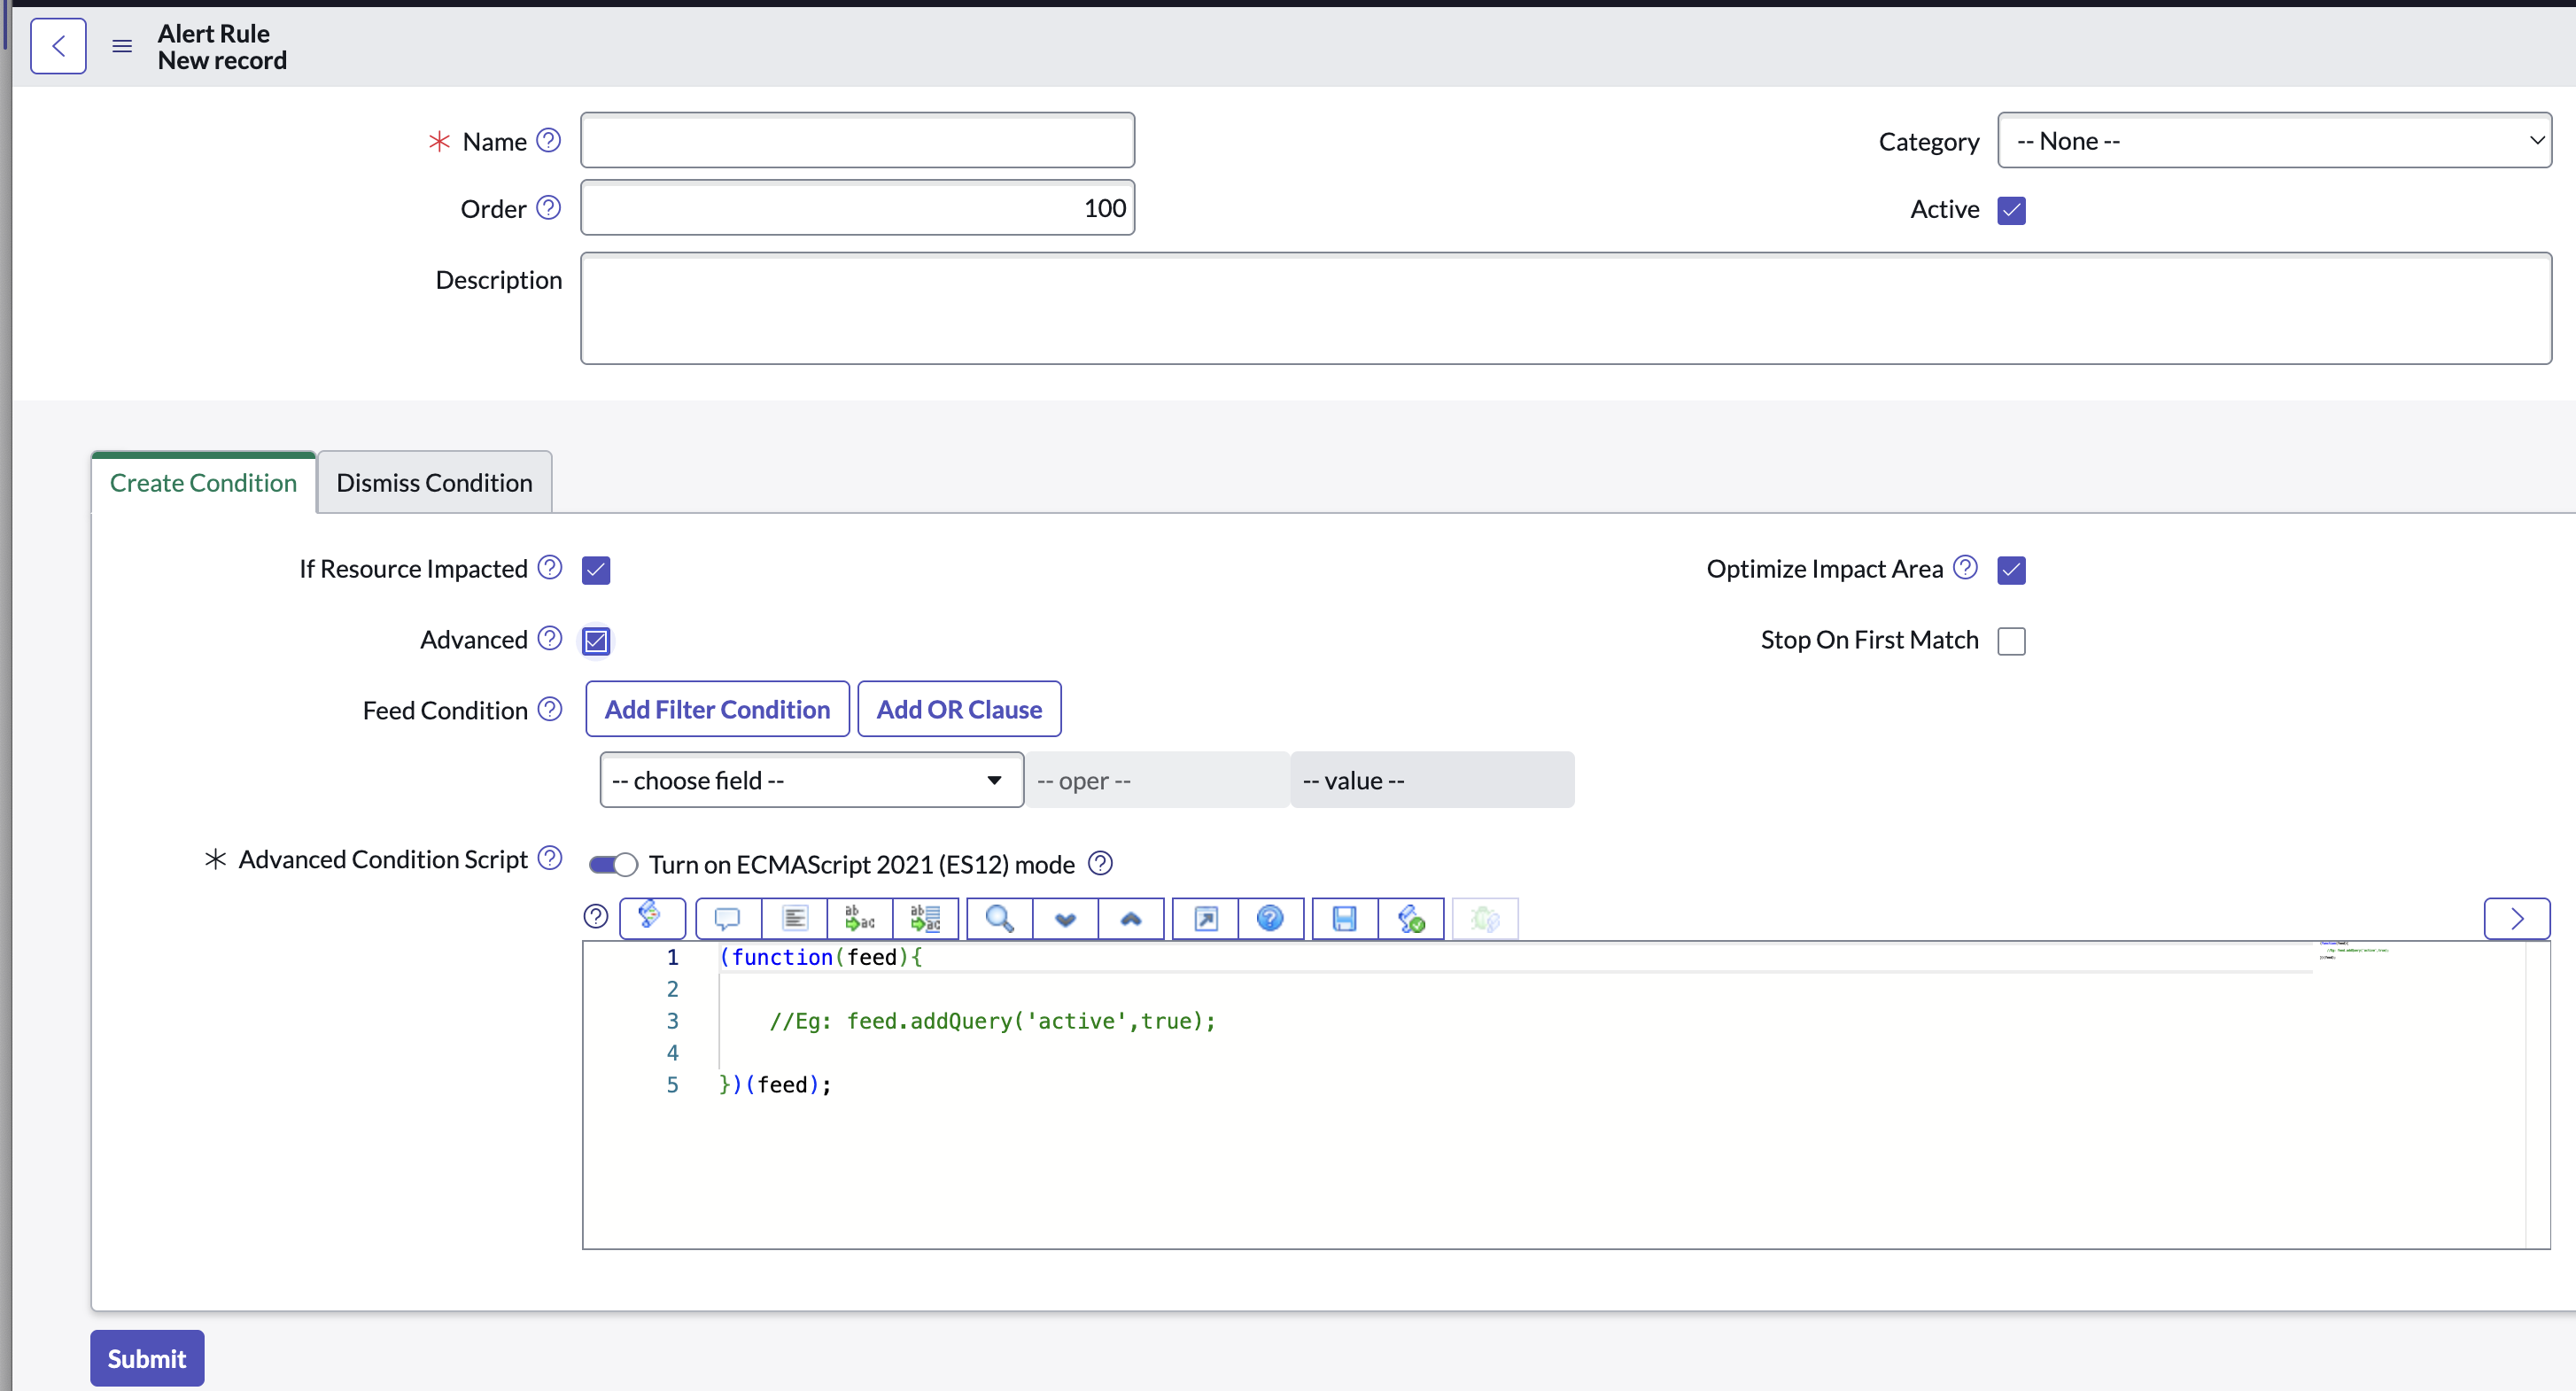
Task: Click line 3 comment in script editor
Action: coord(992,1021)
